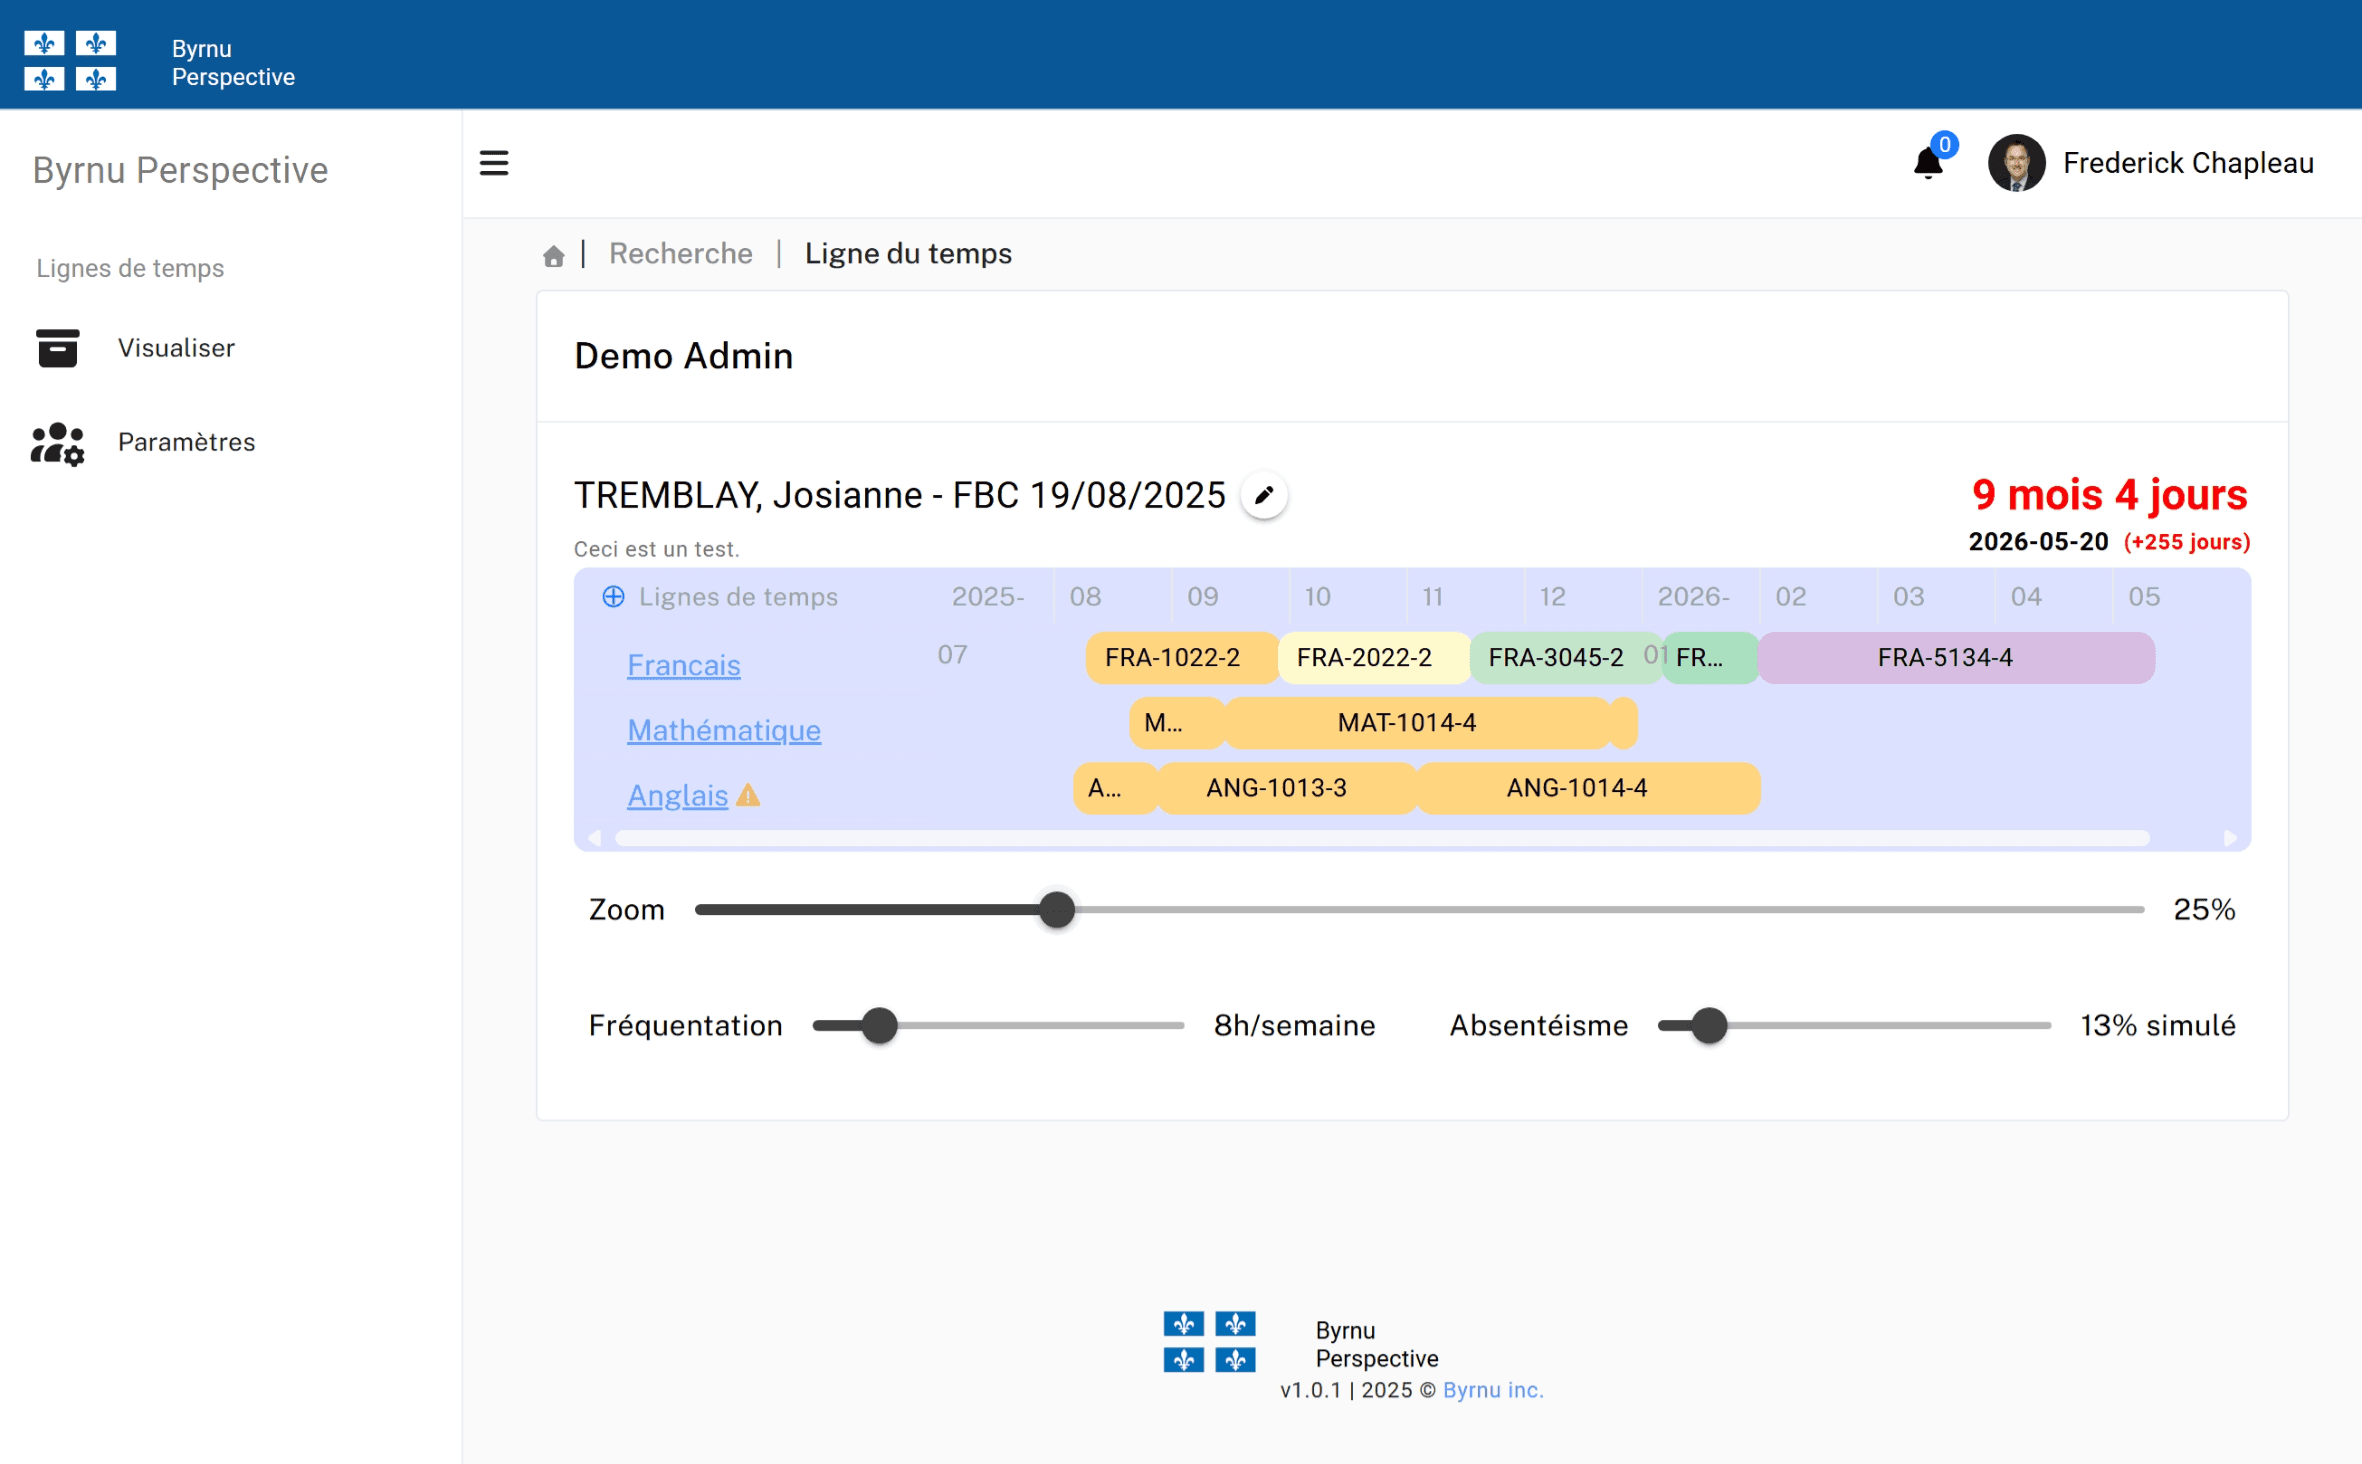Open Paramètres via the group settings icon

coord(57,443)
